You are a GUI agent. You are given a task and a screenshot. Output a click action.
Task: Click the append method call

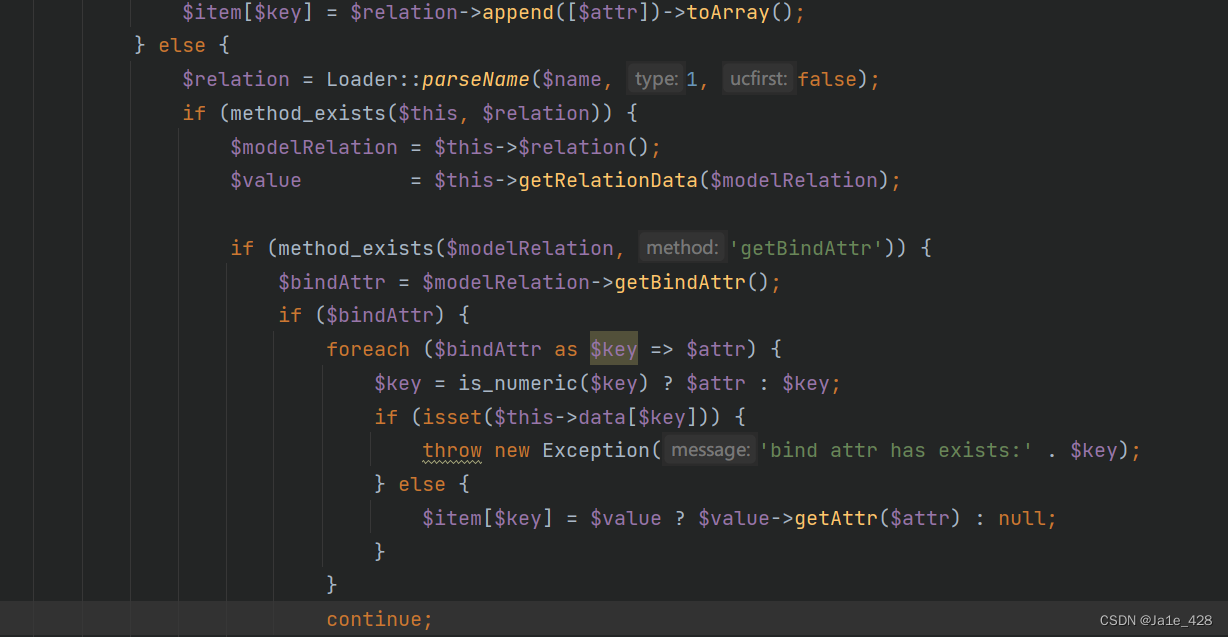518,13
